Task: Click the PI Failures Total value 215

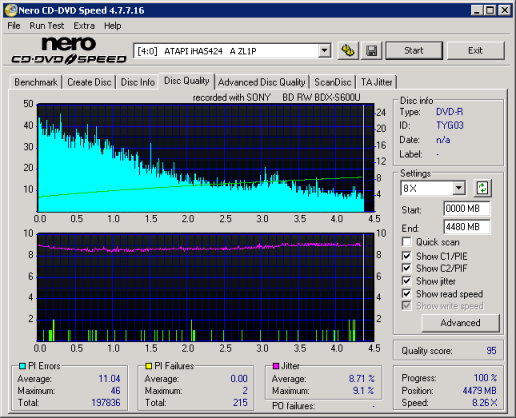Action: 240,403
